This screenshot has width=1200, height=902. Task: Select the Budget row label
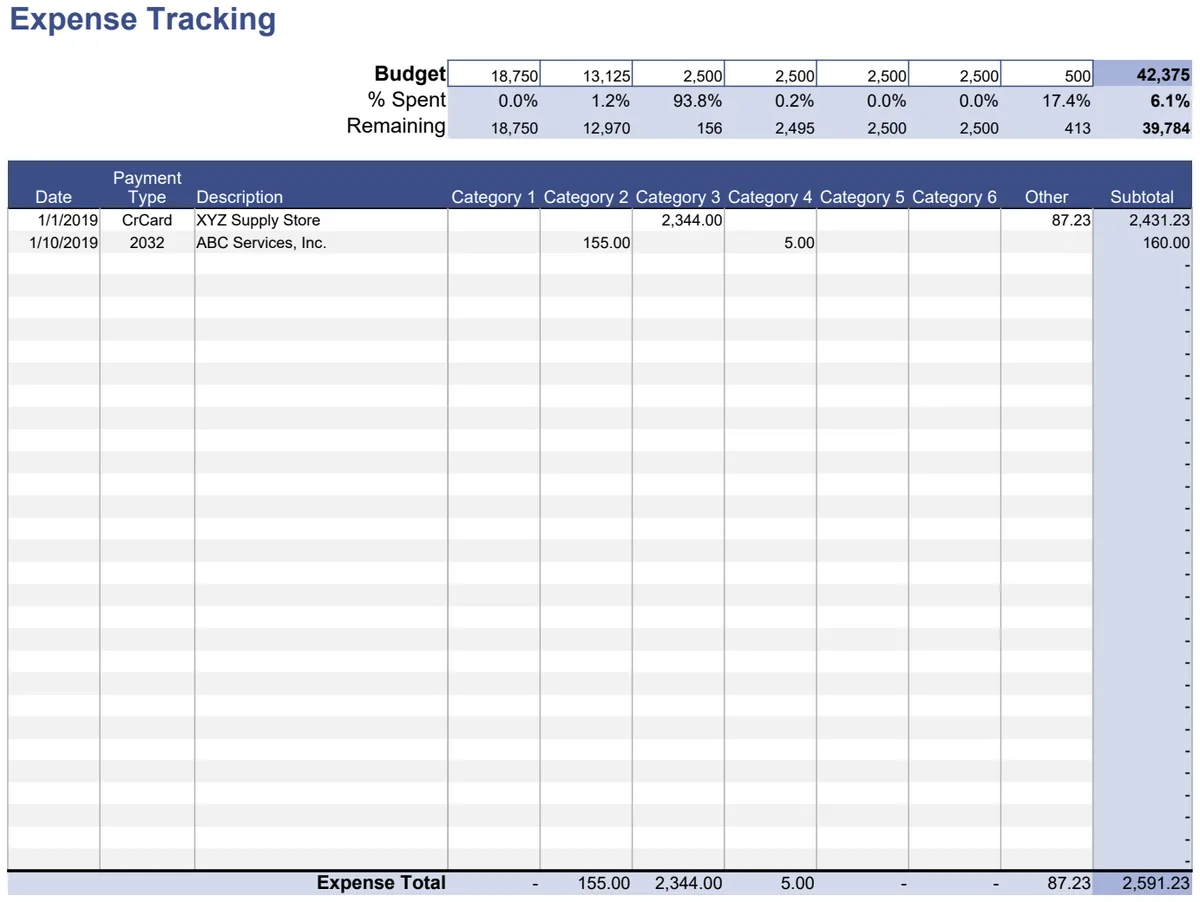pos(410,74)
